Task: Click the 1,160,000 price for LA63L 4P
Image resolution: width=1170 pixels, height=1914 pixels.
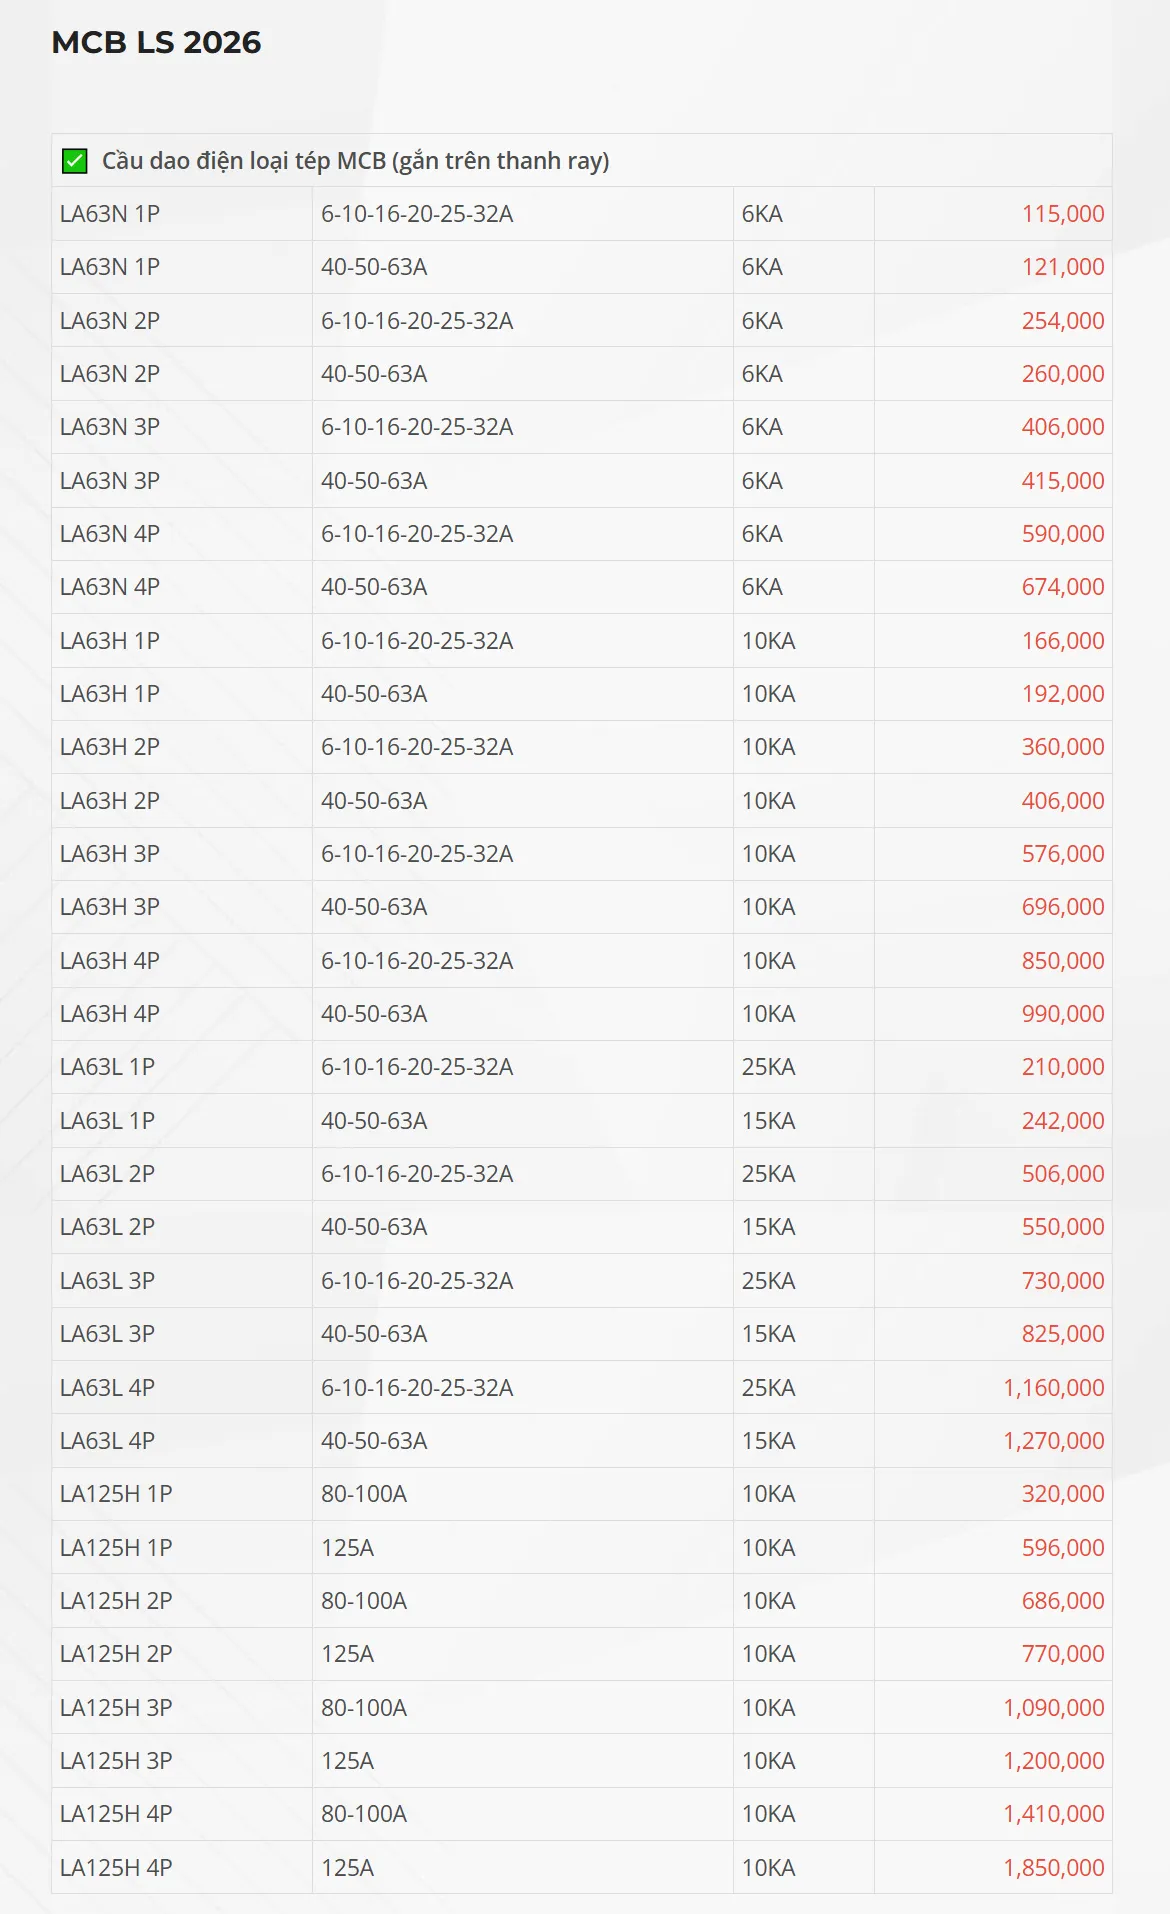Action: point(1053,1388)
